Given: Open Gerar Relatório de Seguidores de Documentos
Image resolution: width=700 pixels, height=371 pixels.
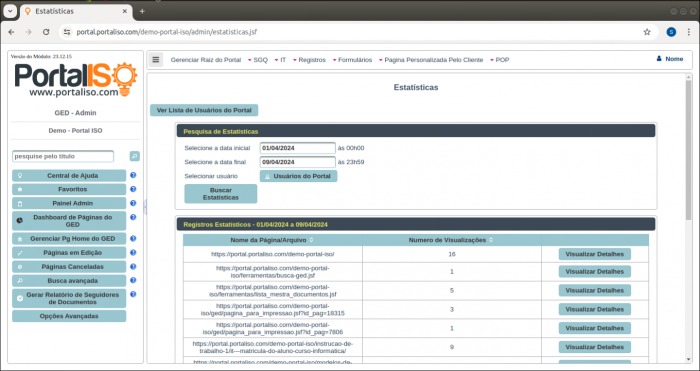Looking at the screenshot, I should [69, 298].
